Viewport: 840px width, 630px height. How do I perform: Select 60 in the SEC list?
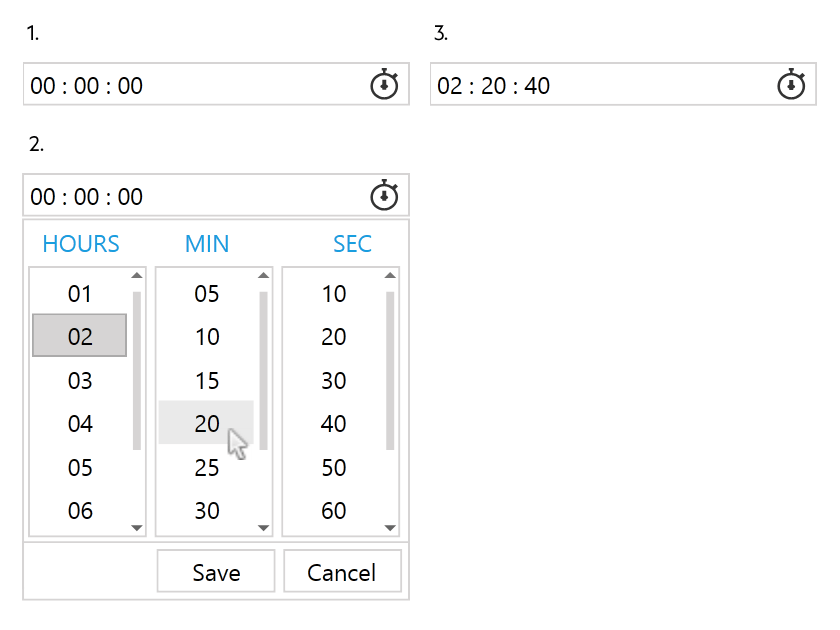[x=333, y=511]
